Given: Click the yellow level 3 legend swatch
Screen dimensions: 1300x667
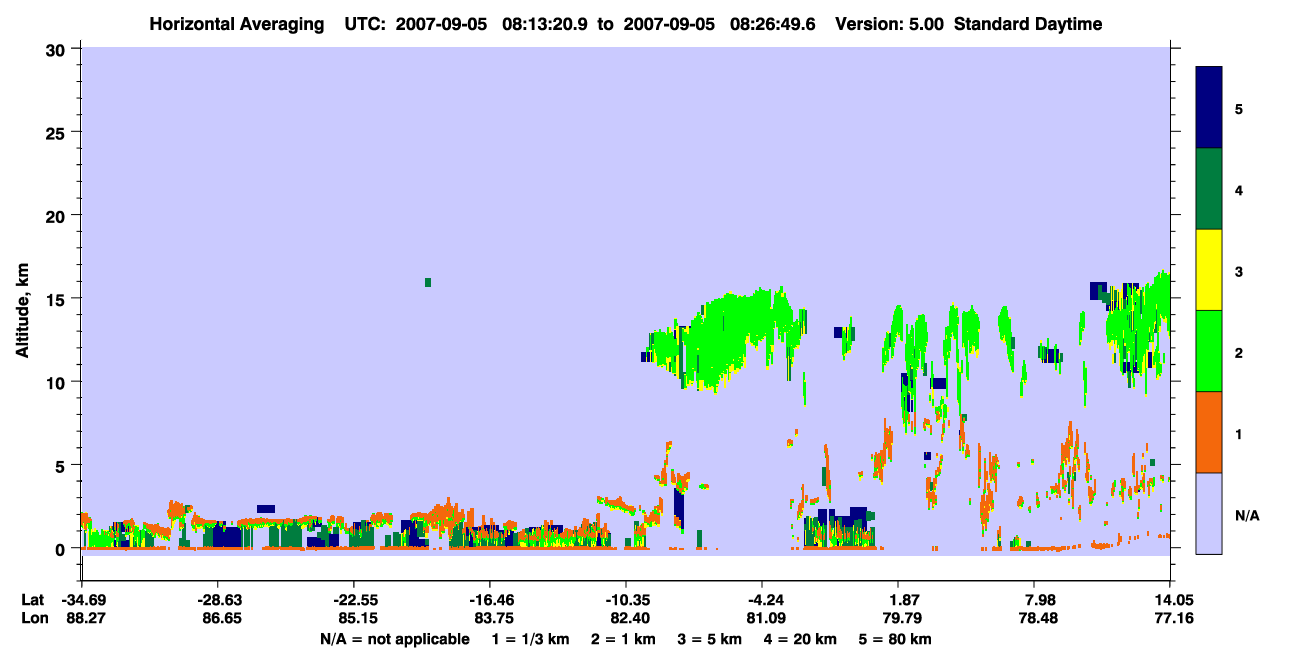Looking at the screenshot, I should point(1209,270).
